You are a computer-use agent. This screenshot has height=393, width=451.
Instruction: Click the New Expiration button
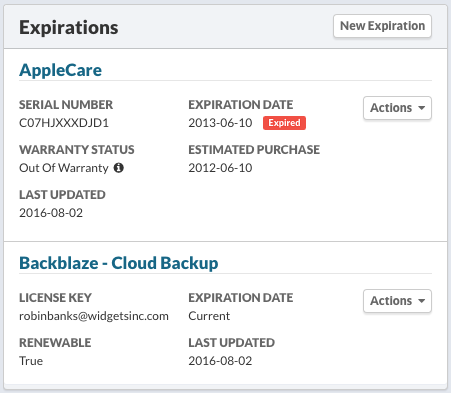[x=382, y=26]
